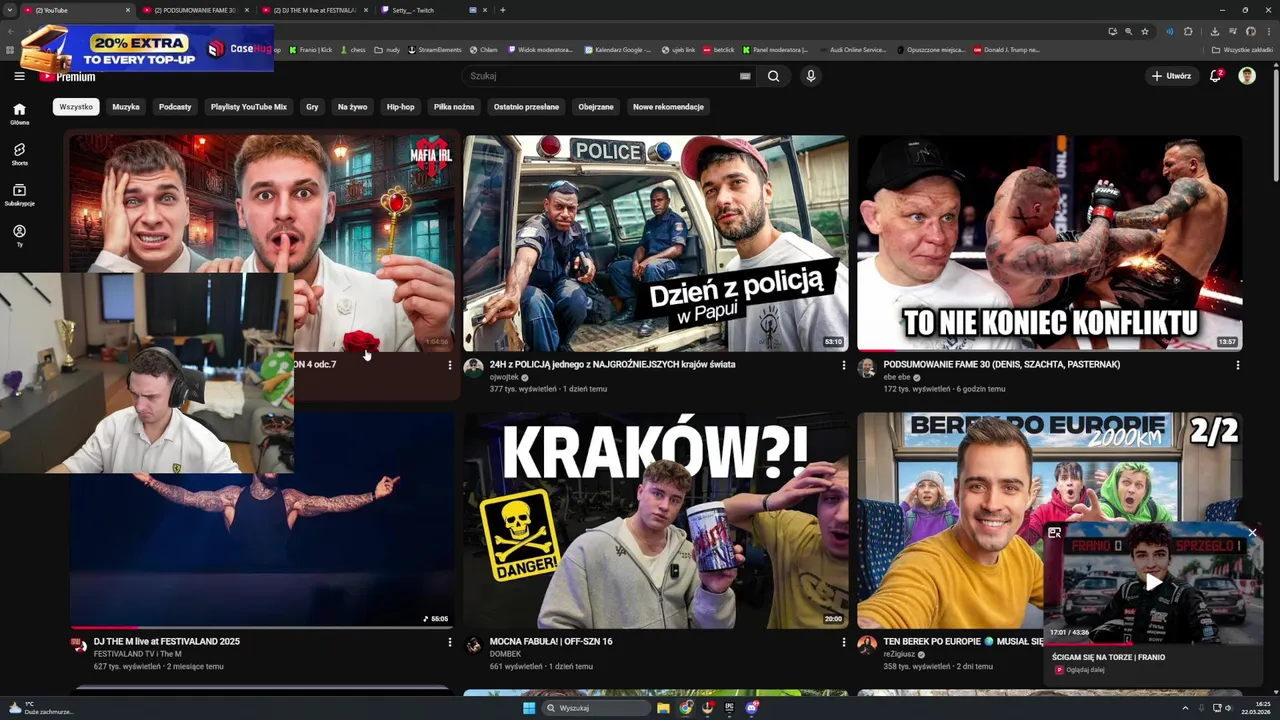Open options menu for 24H z POLICJĄ video
This screenshot has width=1280, height=720.
843,366
